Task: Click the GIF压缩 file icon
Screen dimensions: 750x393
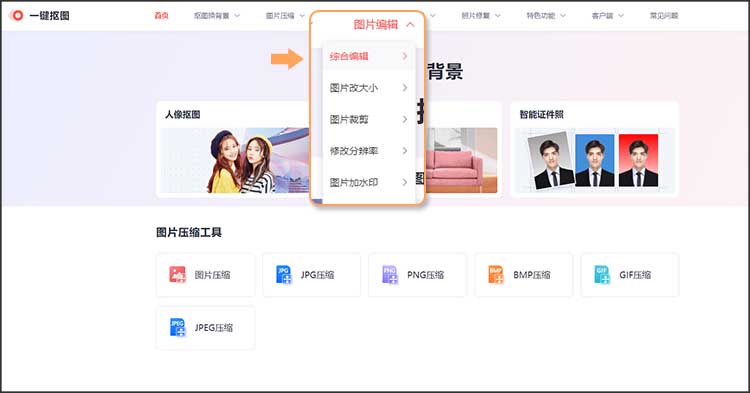Action: 602,274
